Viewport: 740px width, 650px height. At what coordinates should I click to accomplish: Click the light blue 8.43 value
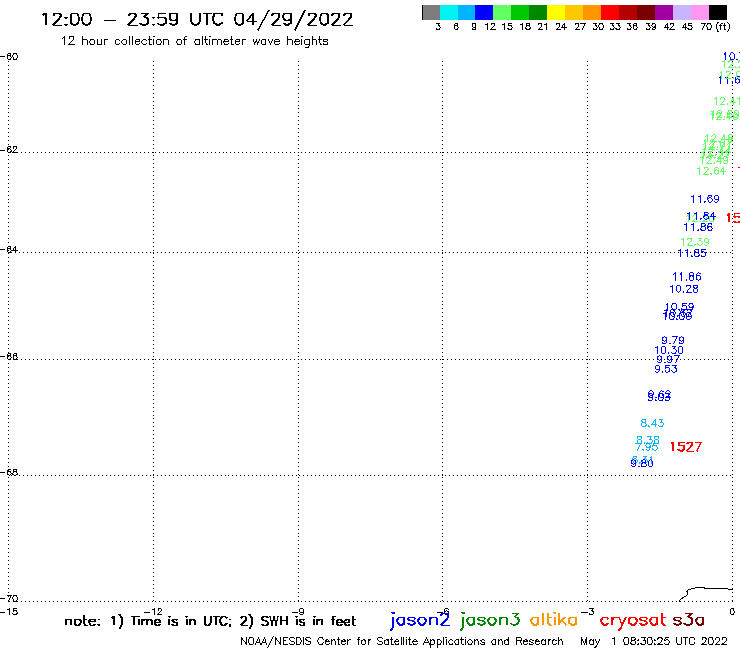652,423
